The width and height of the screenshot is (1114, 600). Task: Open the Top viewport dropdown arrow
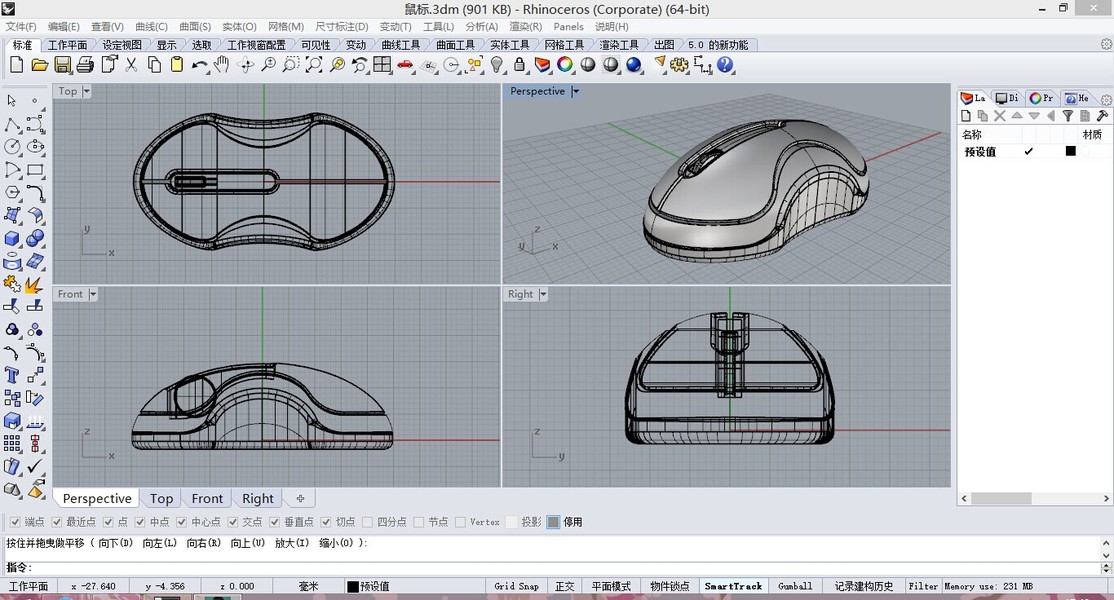(86, 91)
